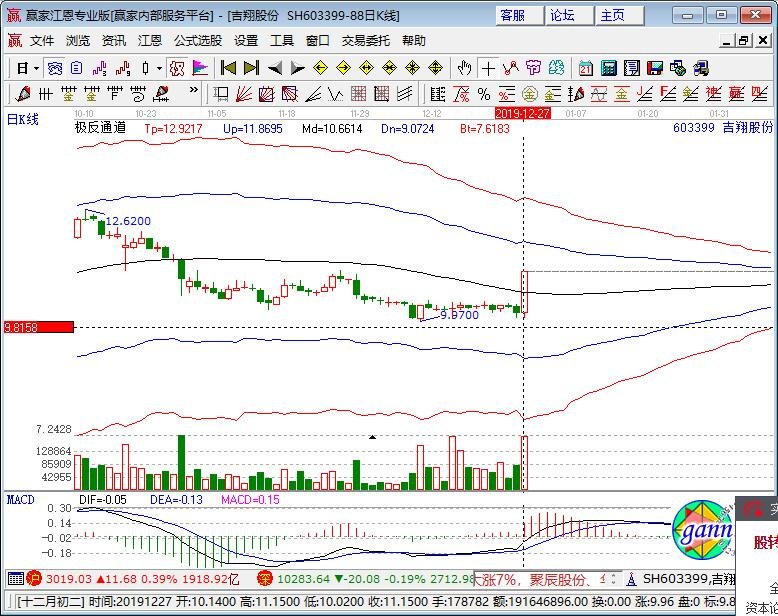Screen dimensions: 778x616
Task: Click the 极反通道 indicator label
Action: 101,128
